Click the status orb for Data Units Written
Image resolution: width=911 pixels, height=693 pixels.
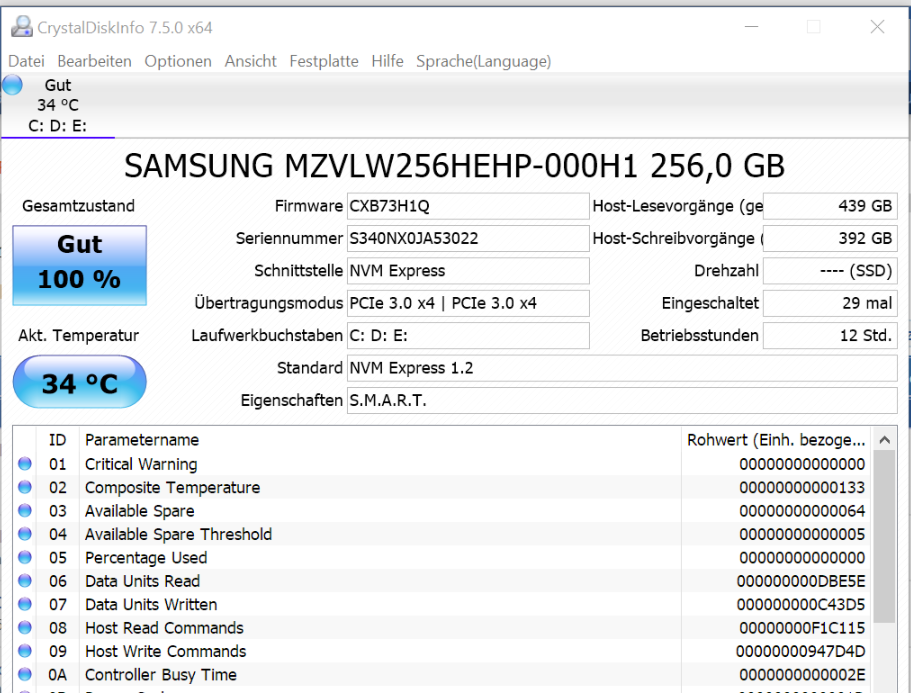24,604
